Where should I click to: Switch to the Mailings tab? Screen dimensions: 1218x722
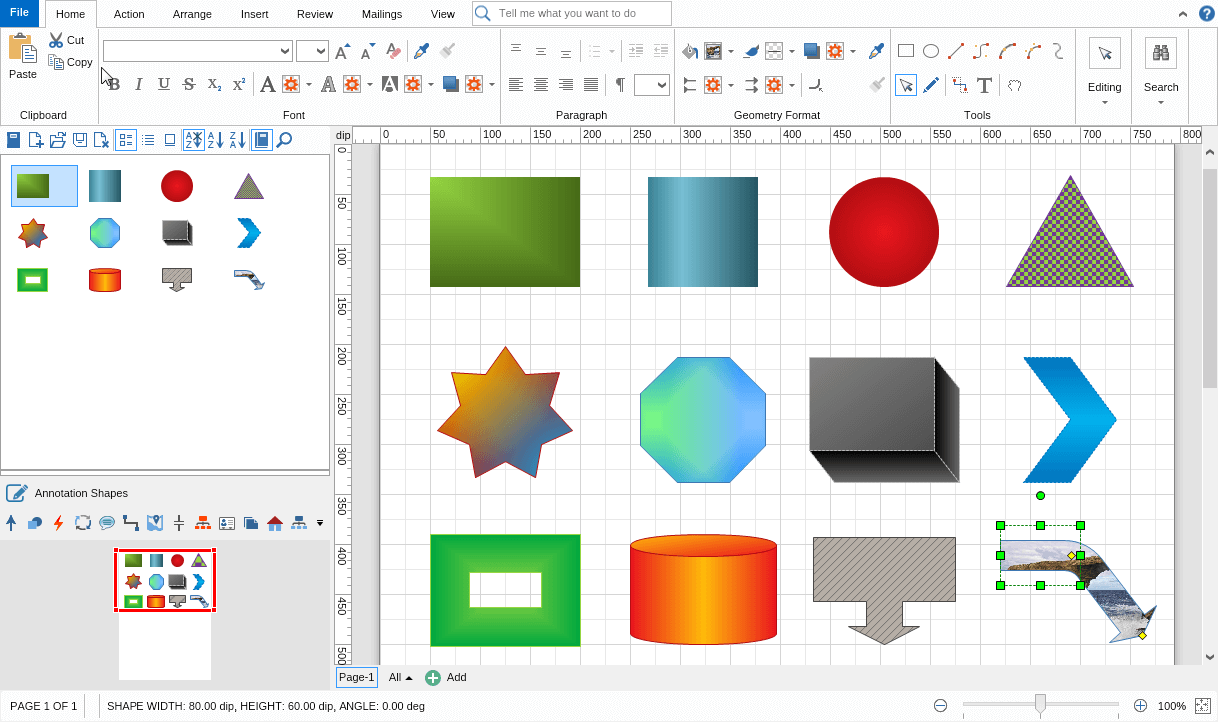point(382,14)
